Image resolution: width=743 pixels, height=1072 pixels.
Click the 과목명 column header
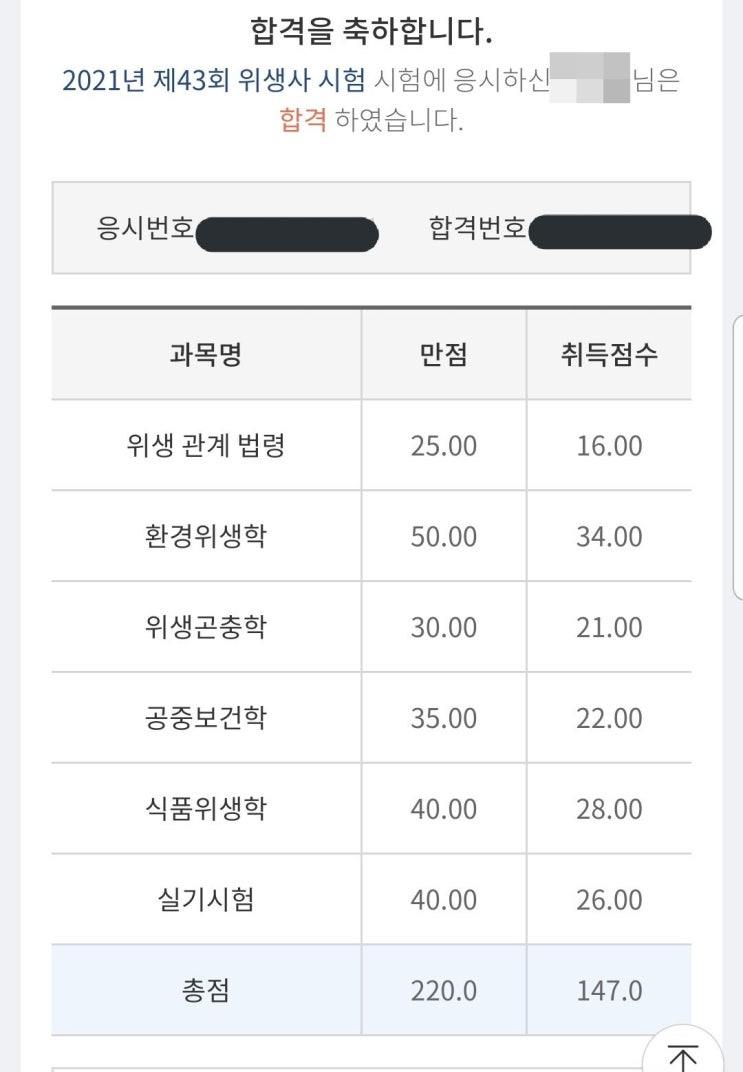[x=206, y=355]
